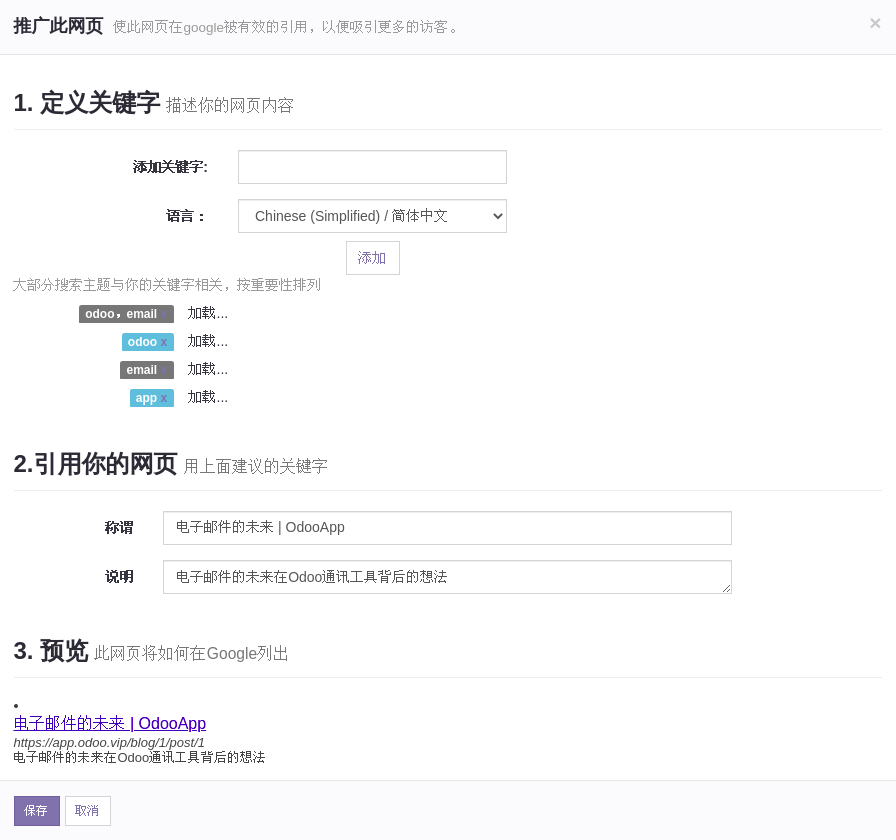
Task: Click the 保存 button
Action: [x=37, y=810]
